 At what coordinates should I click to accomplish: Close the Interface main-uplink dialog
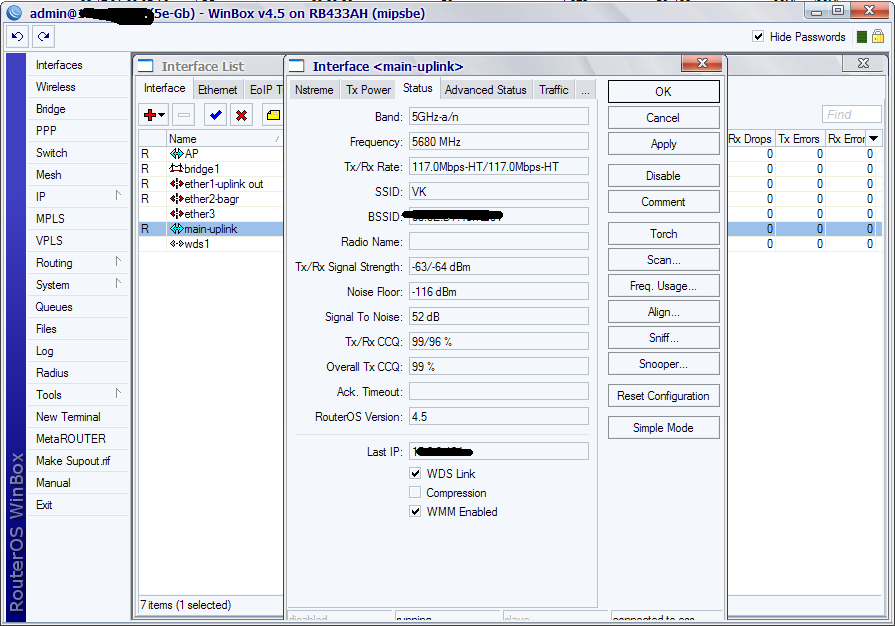[x=703, y=63]
